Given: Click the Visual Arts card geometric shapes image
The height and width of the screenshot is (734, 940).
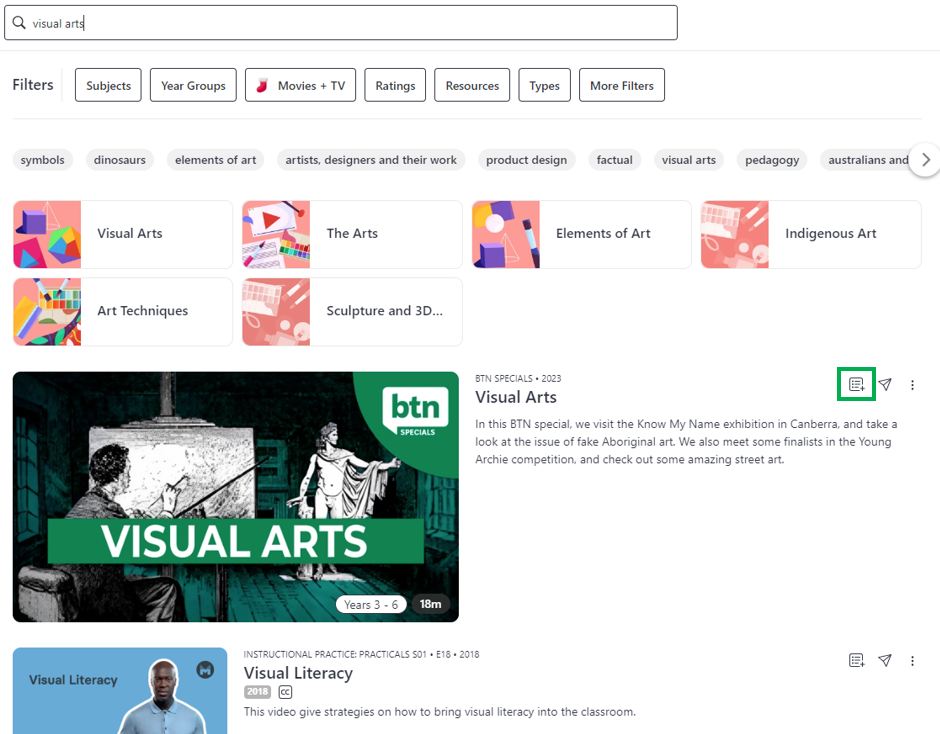Looking at the screenshot, I should click(x=47, y=234).
